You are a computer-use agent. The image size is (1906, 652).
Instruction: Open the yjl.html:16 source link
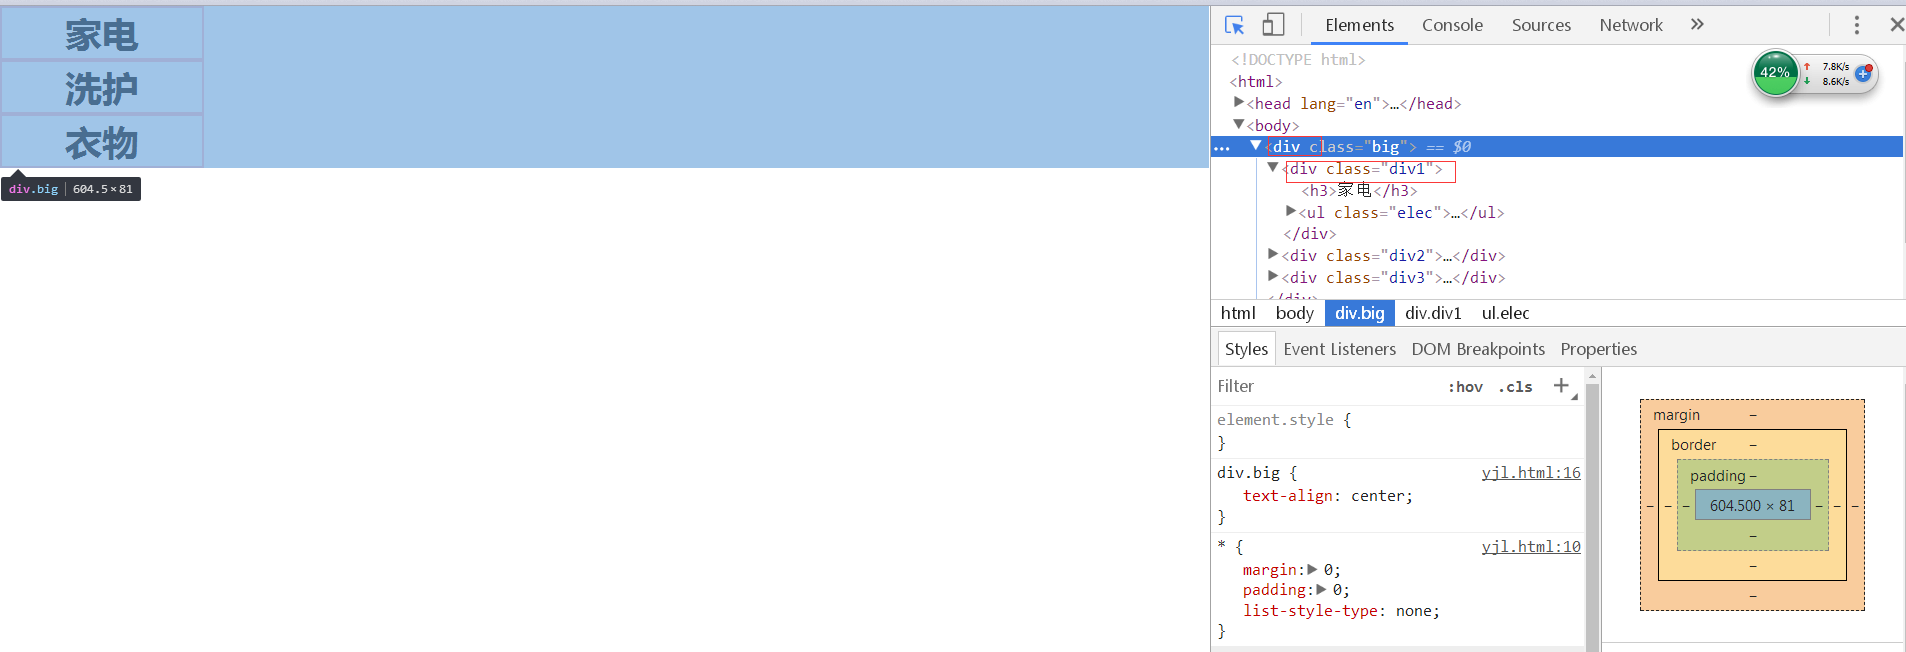pos(1531,473)
